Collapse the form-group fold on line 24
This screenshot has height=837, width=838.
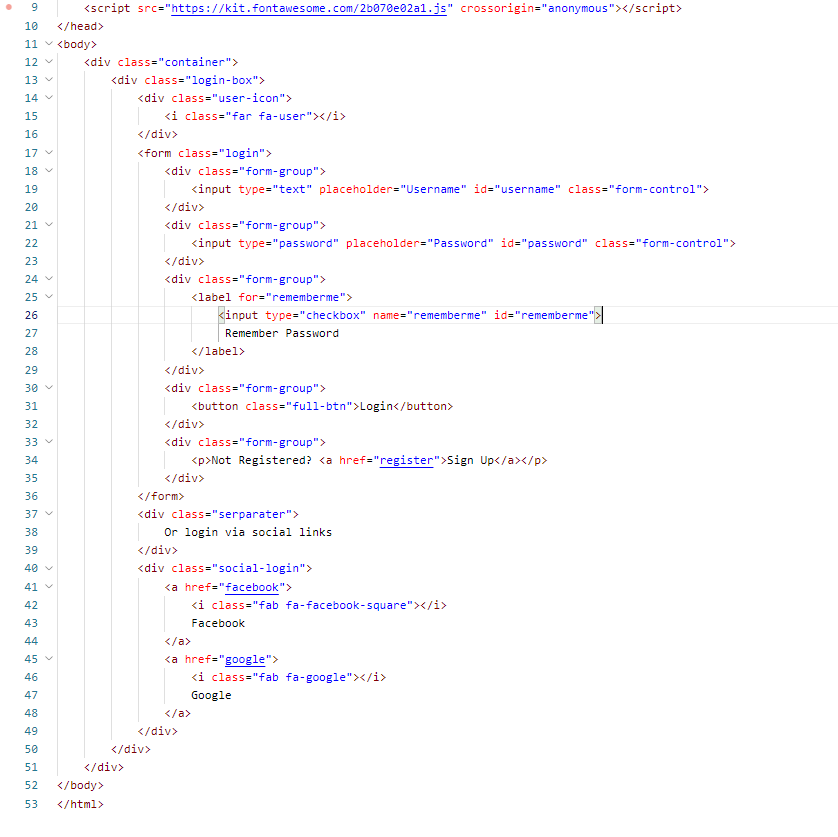[x=49, y=279]
